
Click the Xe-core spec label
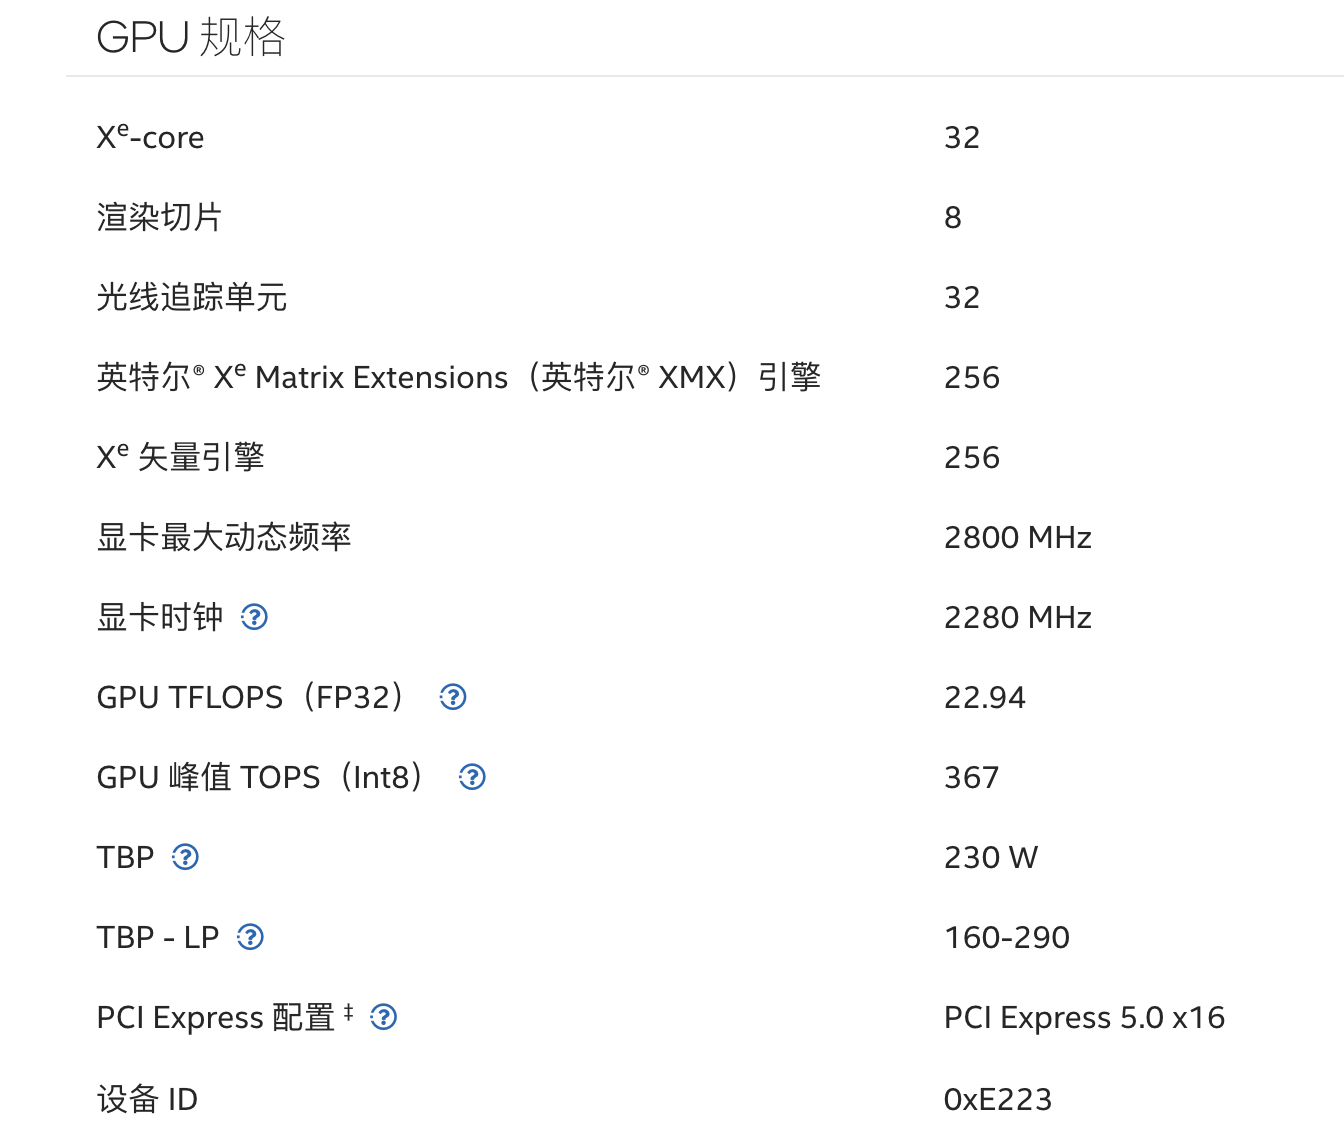point(150,137)
